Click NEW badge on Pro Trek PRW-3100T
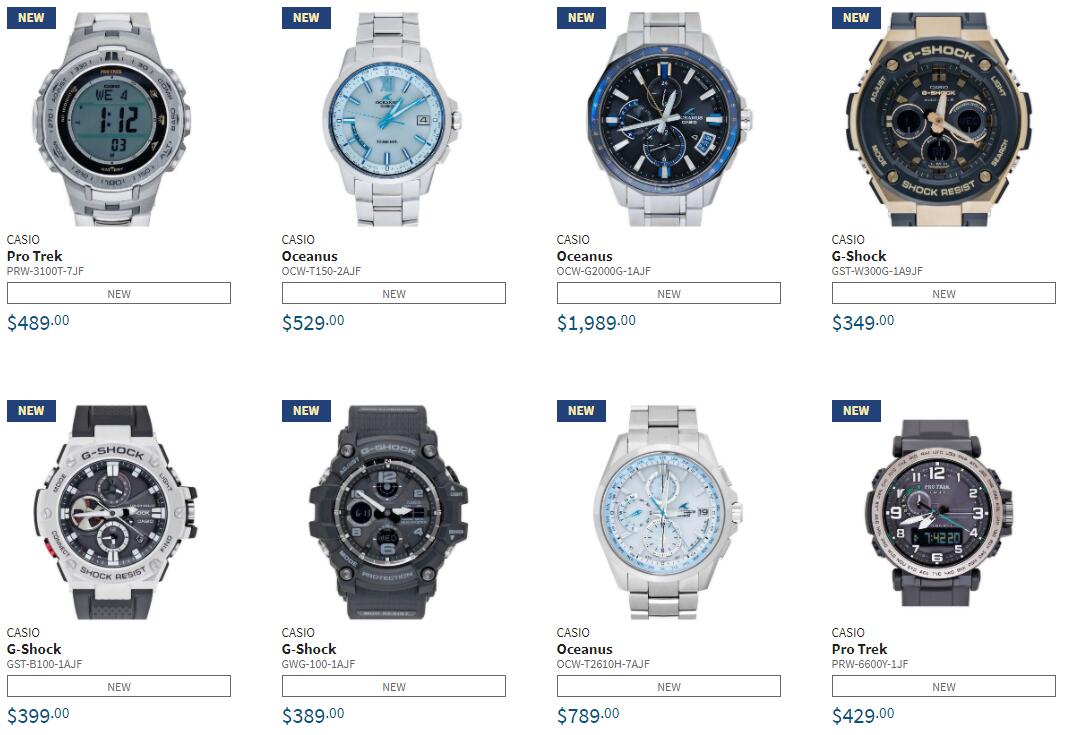Viewport: 1065px width, 735px height. pos(31,18)
